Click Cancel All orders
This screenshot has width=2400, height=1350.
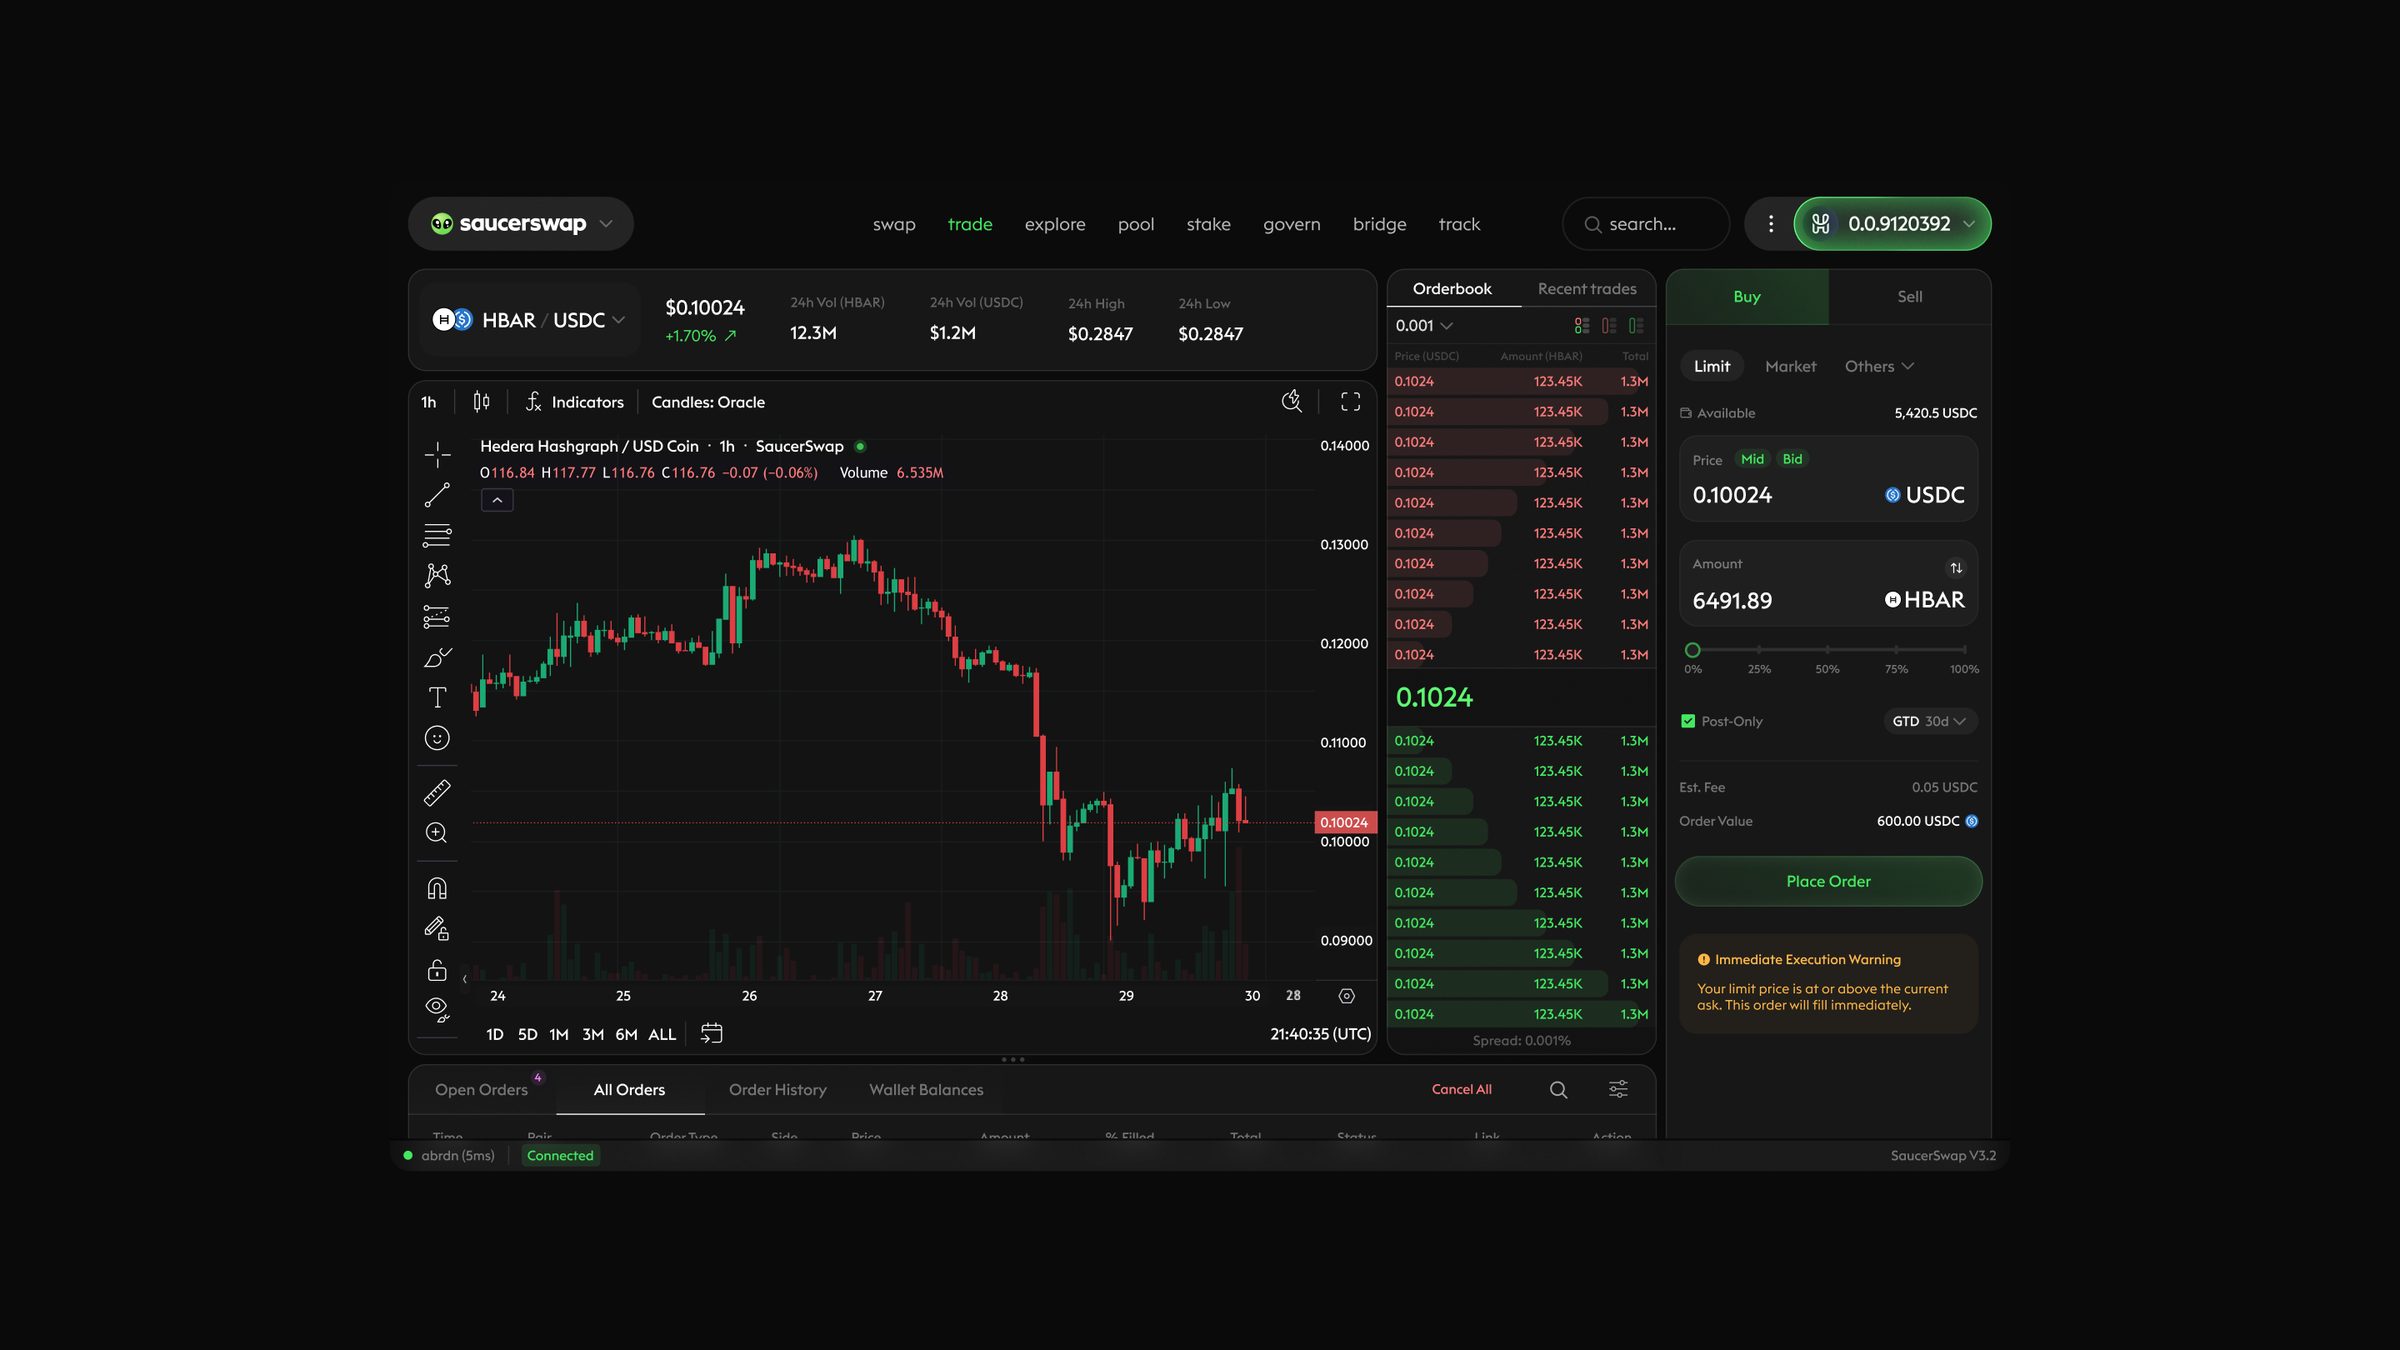click(x=1461, y=1090)
